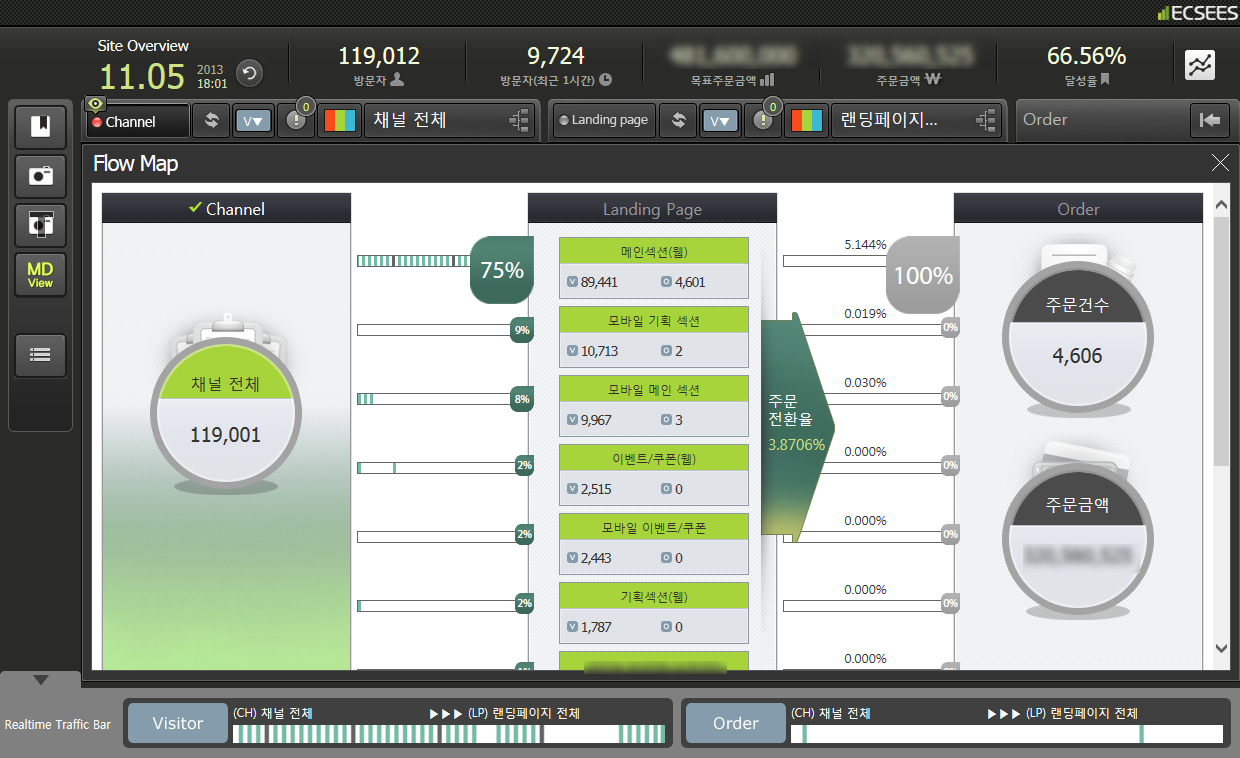Click the 0.030% conversion label
This screenshot has width=1240, height=758.
click(x=865, y=383)
